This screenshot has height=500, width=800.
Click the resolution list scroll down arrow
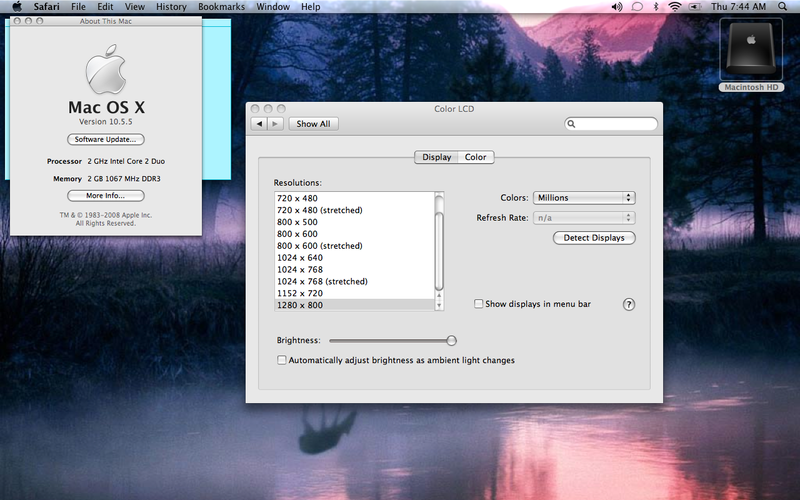[439, 305]
